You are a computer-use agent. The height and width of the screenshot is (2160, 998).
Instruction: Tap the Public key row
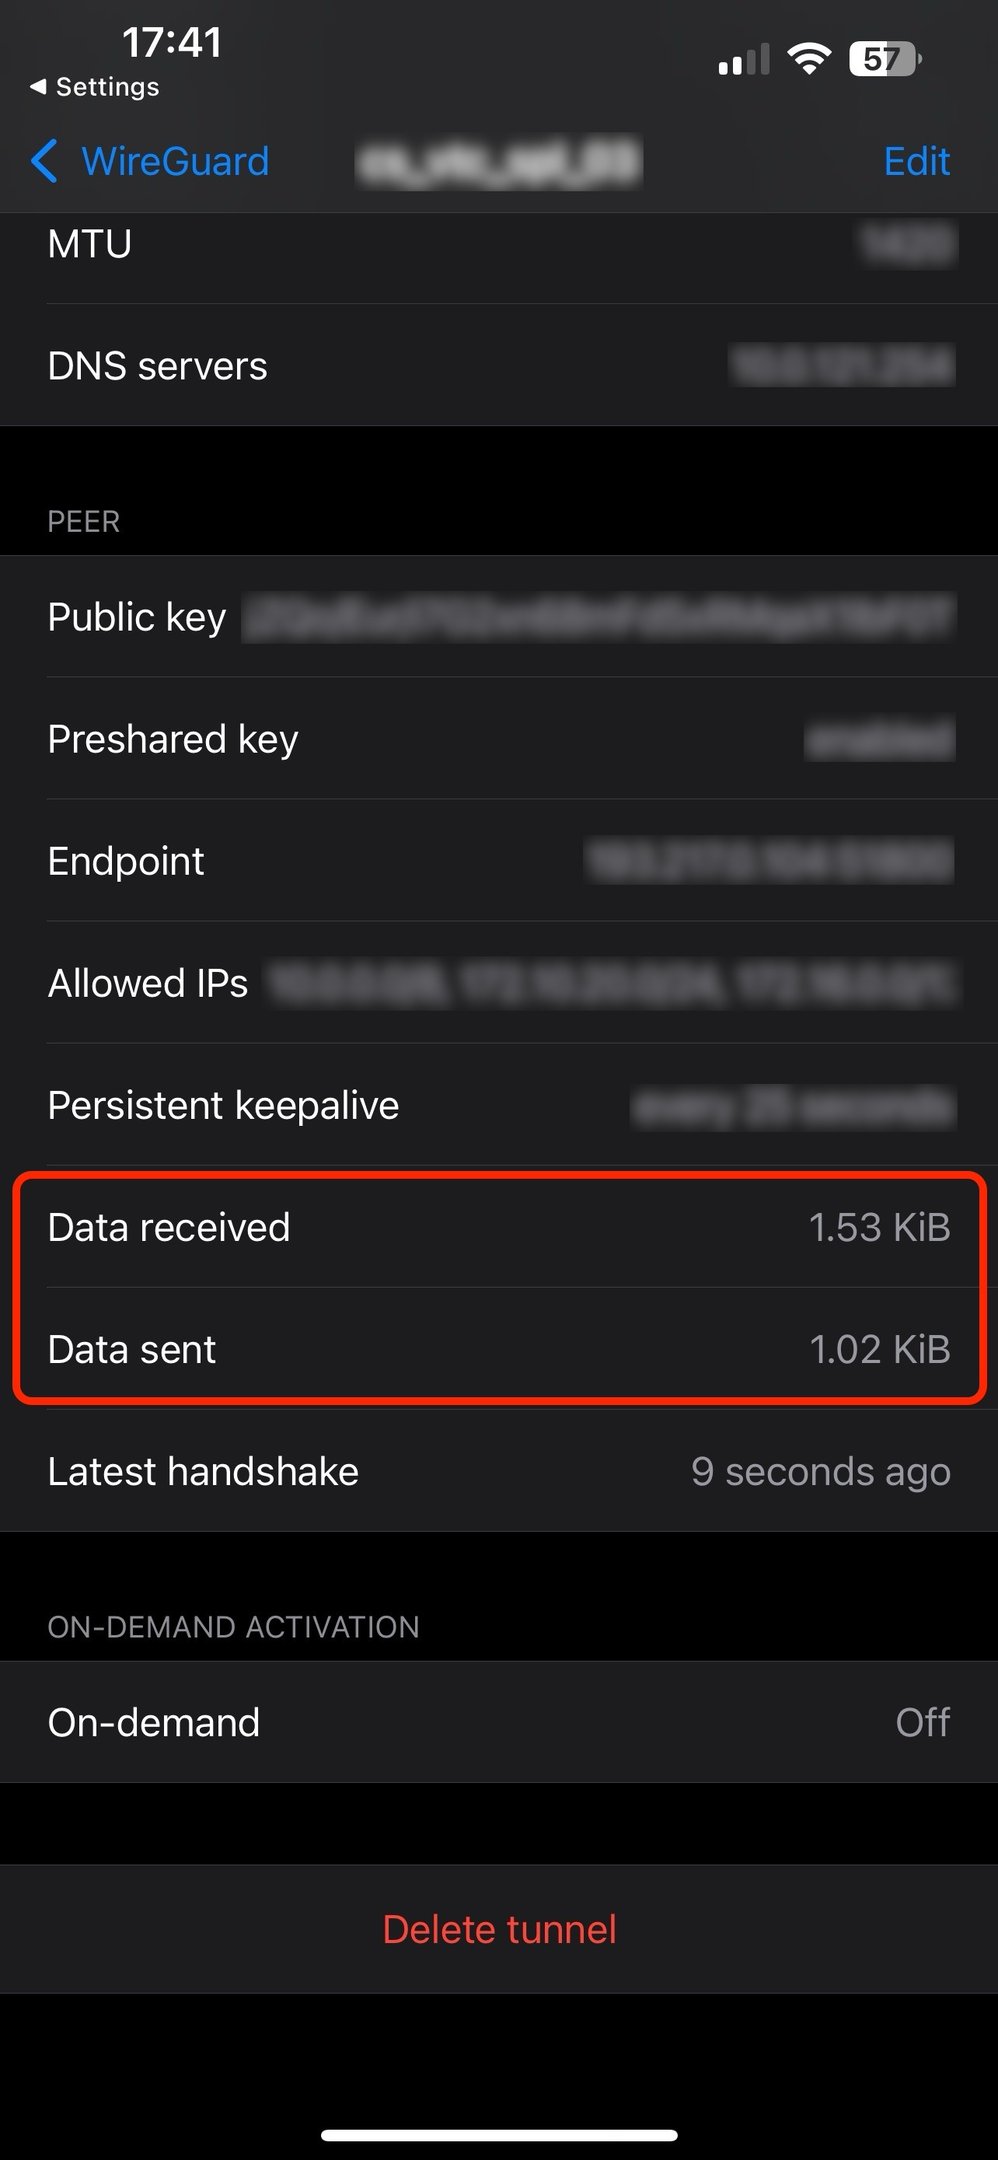click(499, 617)
